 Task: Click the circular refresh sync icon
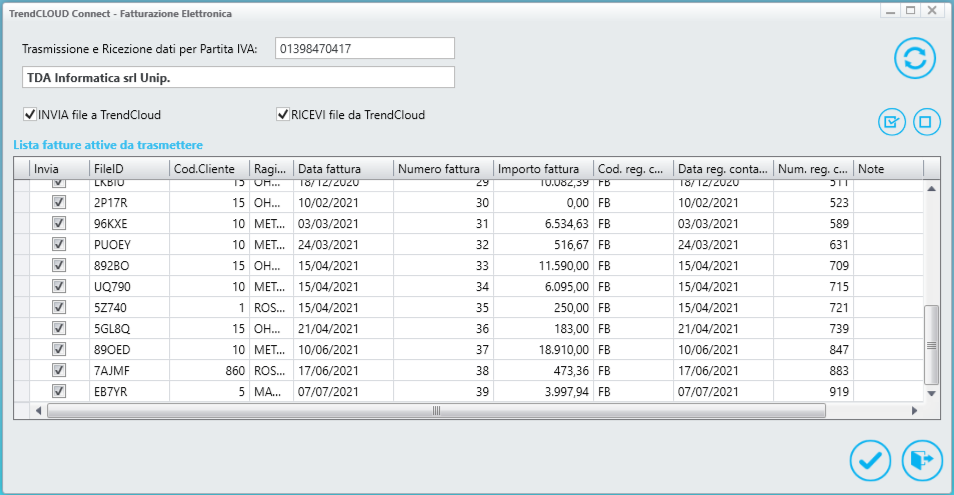[x=914, y=58]
